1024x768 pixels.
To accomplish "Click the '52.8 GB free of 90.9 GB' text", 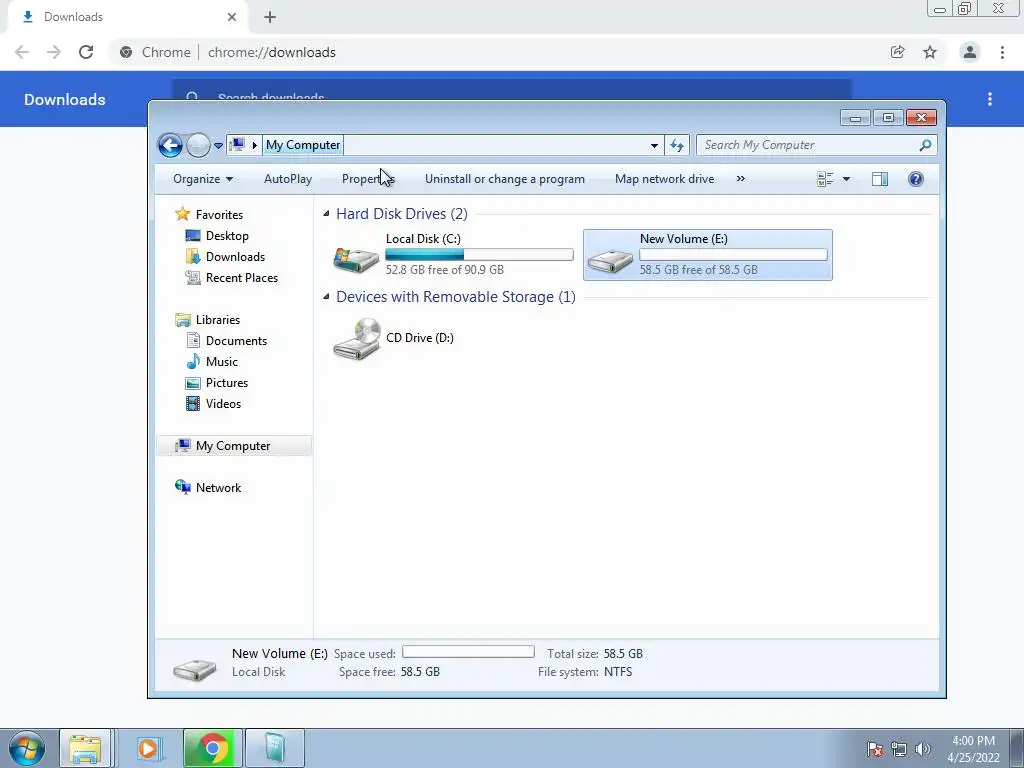I will click(x=445, y=270).
